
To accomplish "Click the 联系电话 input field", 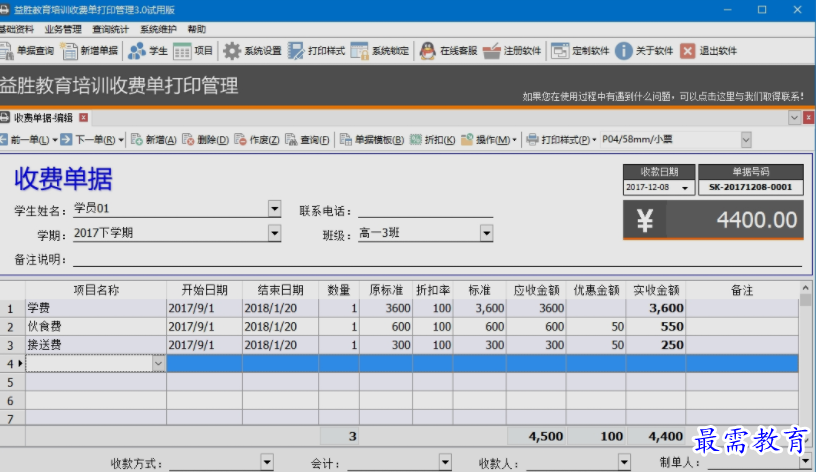I will tap(425, 210).
